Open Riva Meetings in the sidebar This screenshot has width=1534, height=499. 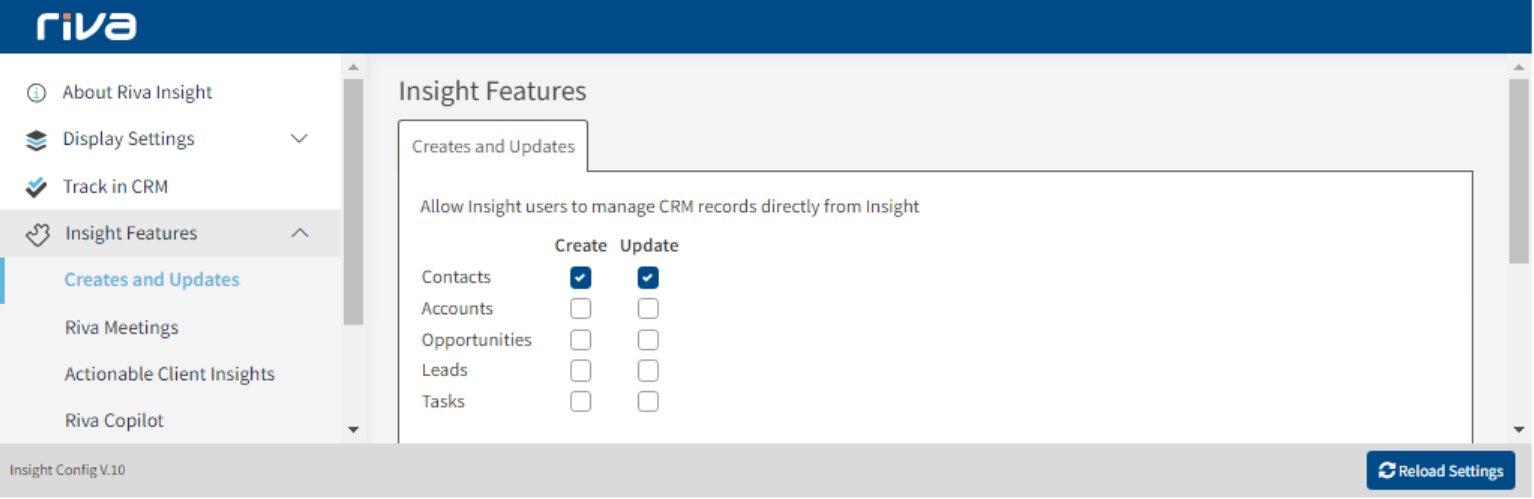point(122,328)
